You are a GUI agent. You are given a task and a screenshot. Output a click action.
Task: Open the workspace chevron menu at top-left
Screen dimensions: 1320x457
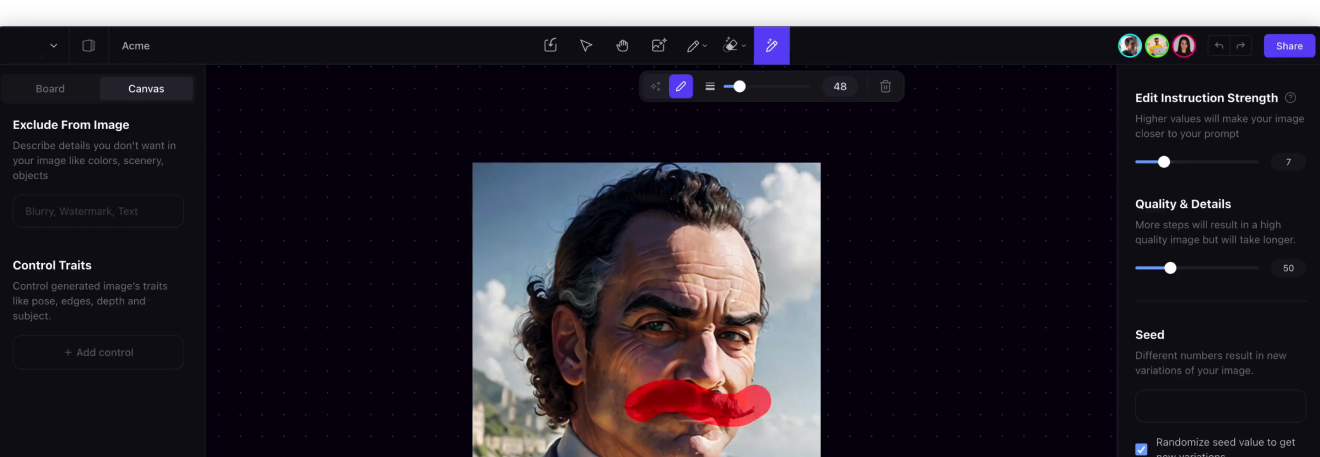click(x=54, y=46)
